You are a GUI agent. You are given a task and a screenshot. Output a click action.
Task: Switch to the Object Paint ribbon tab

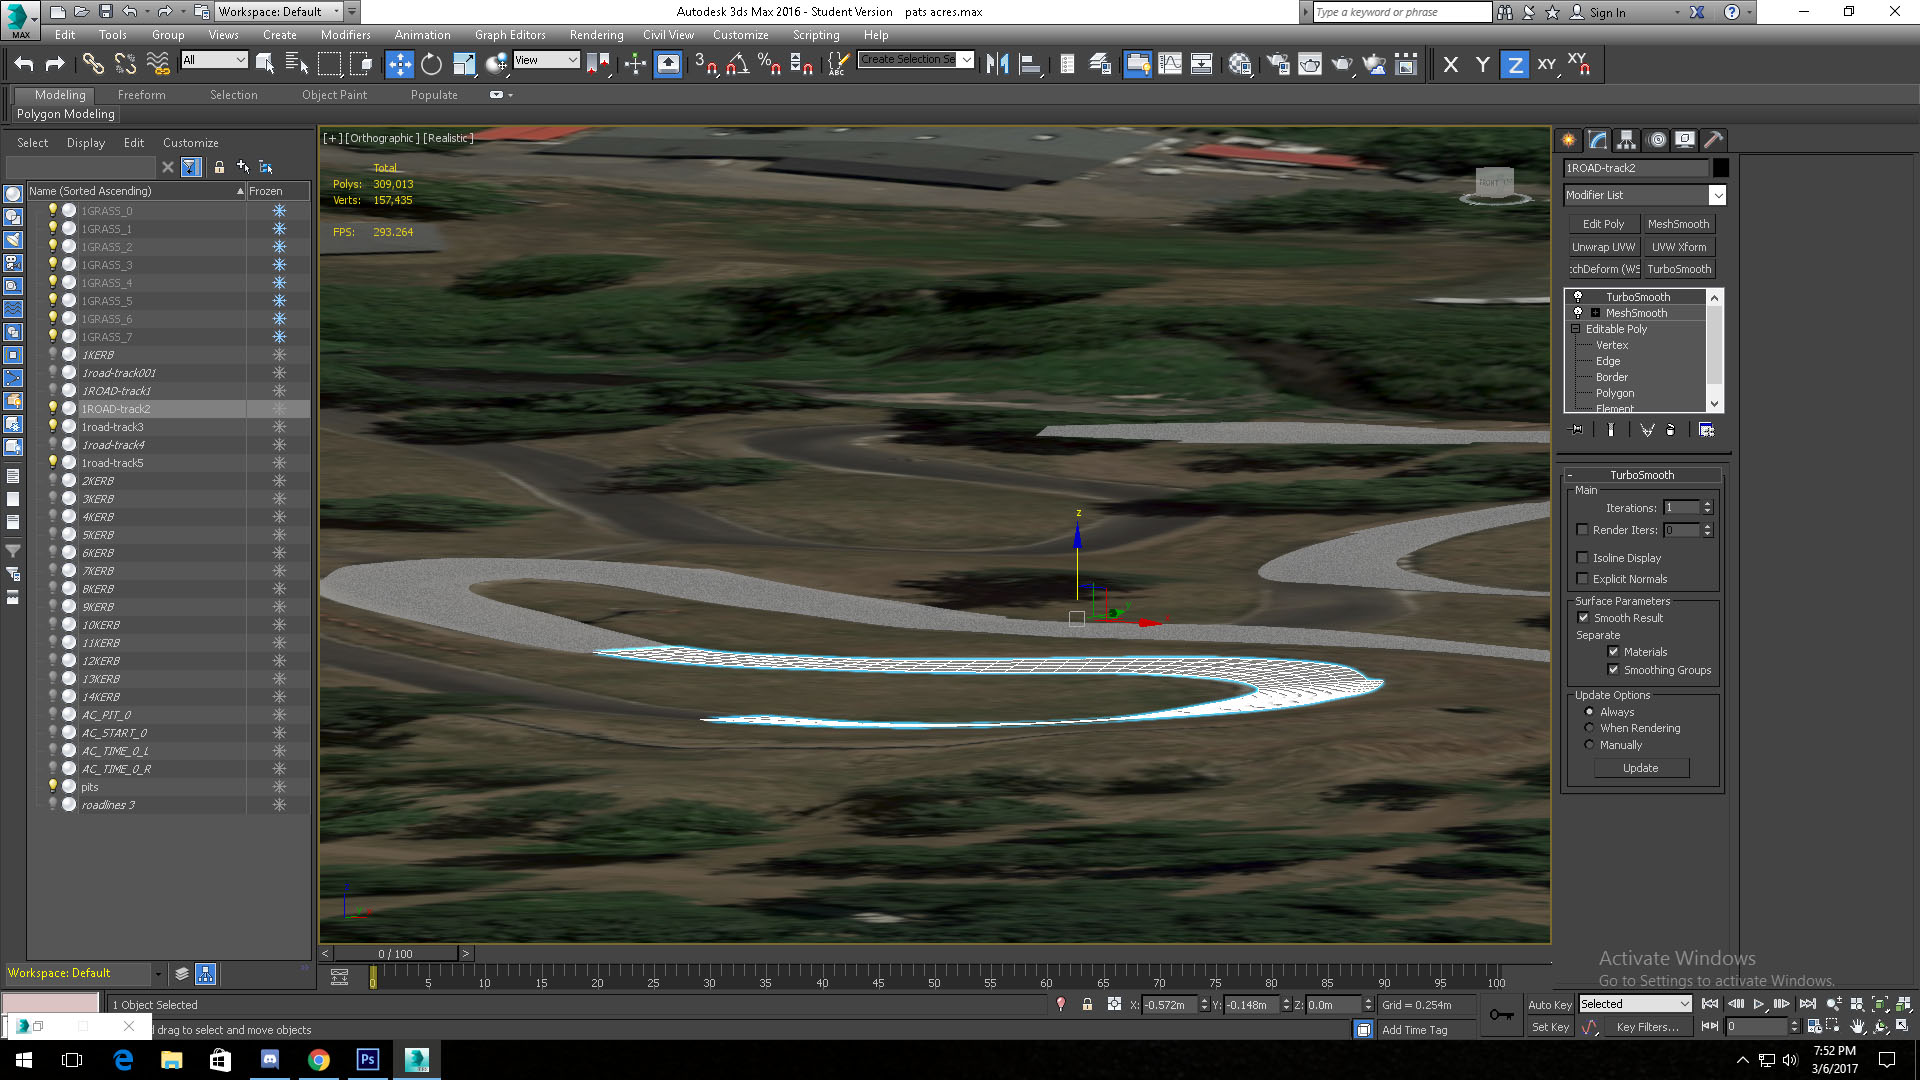pos(334,95)
